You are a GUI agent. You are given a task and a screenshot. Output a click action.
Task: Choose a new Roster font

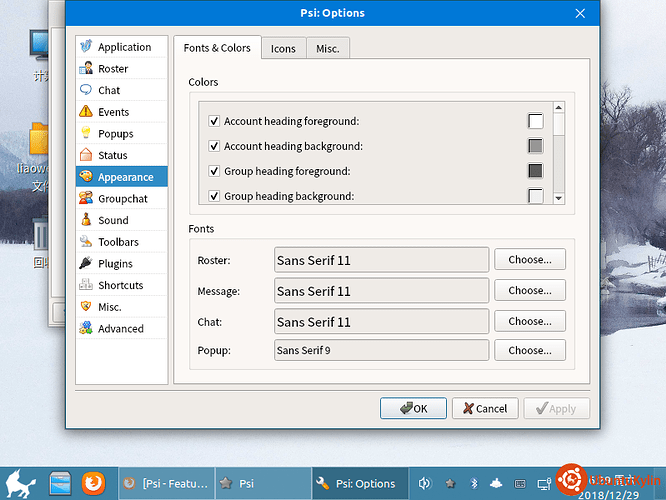(x=530, y=260)
